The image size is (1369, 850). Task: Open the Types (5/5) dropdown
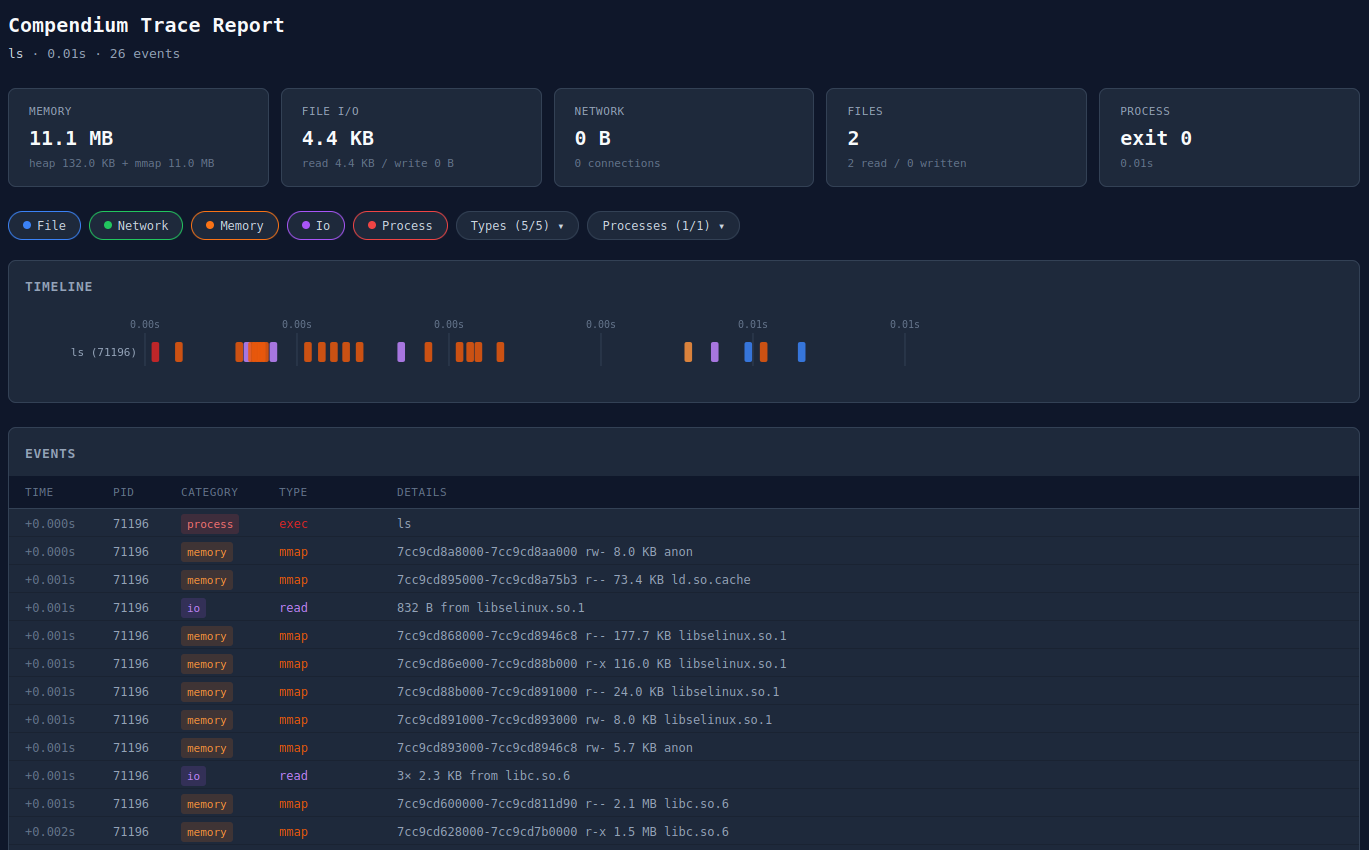516,226
